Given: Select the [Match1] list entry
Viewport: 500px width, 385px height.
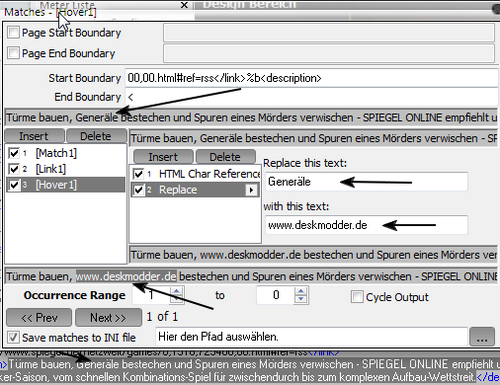Looking at the screenshot, I should point(66,153).
